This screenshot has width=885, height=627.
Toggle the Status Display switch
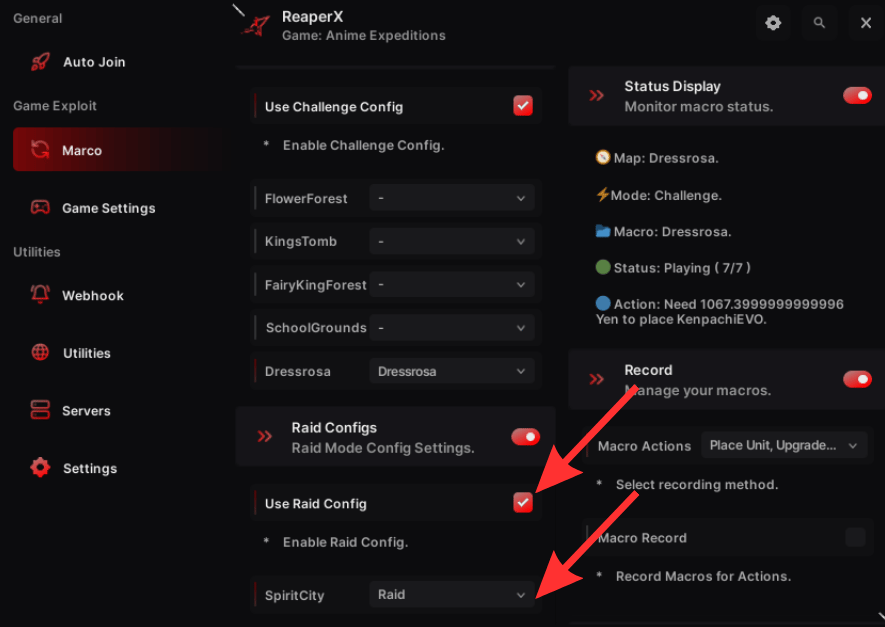pyautogui.click(x=857, y=95)
